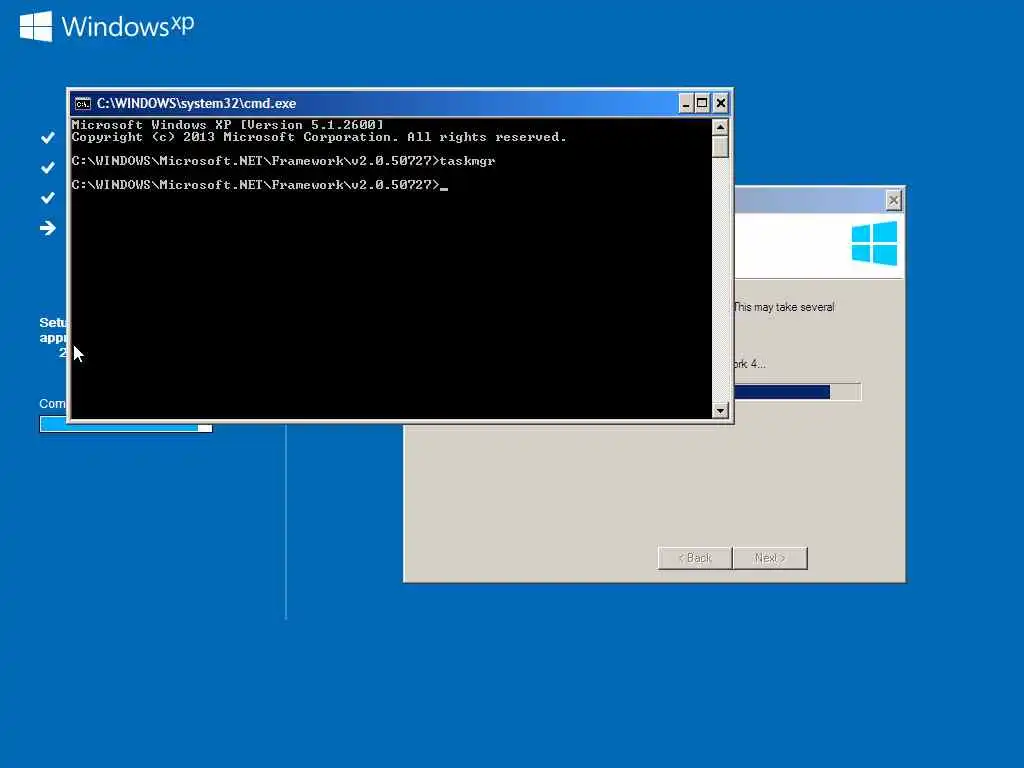Click the cmd vertical scrollbar thumb
Image resolution: width=1024 pixels, height=768 pixels.
pyautogui.click(x=720, y=146)
